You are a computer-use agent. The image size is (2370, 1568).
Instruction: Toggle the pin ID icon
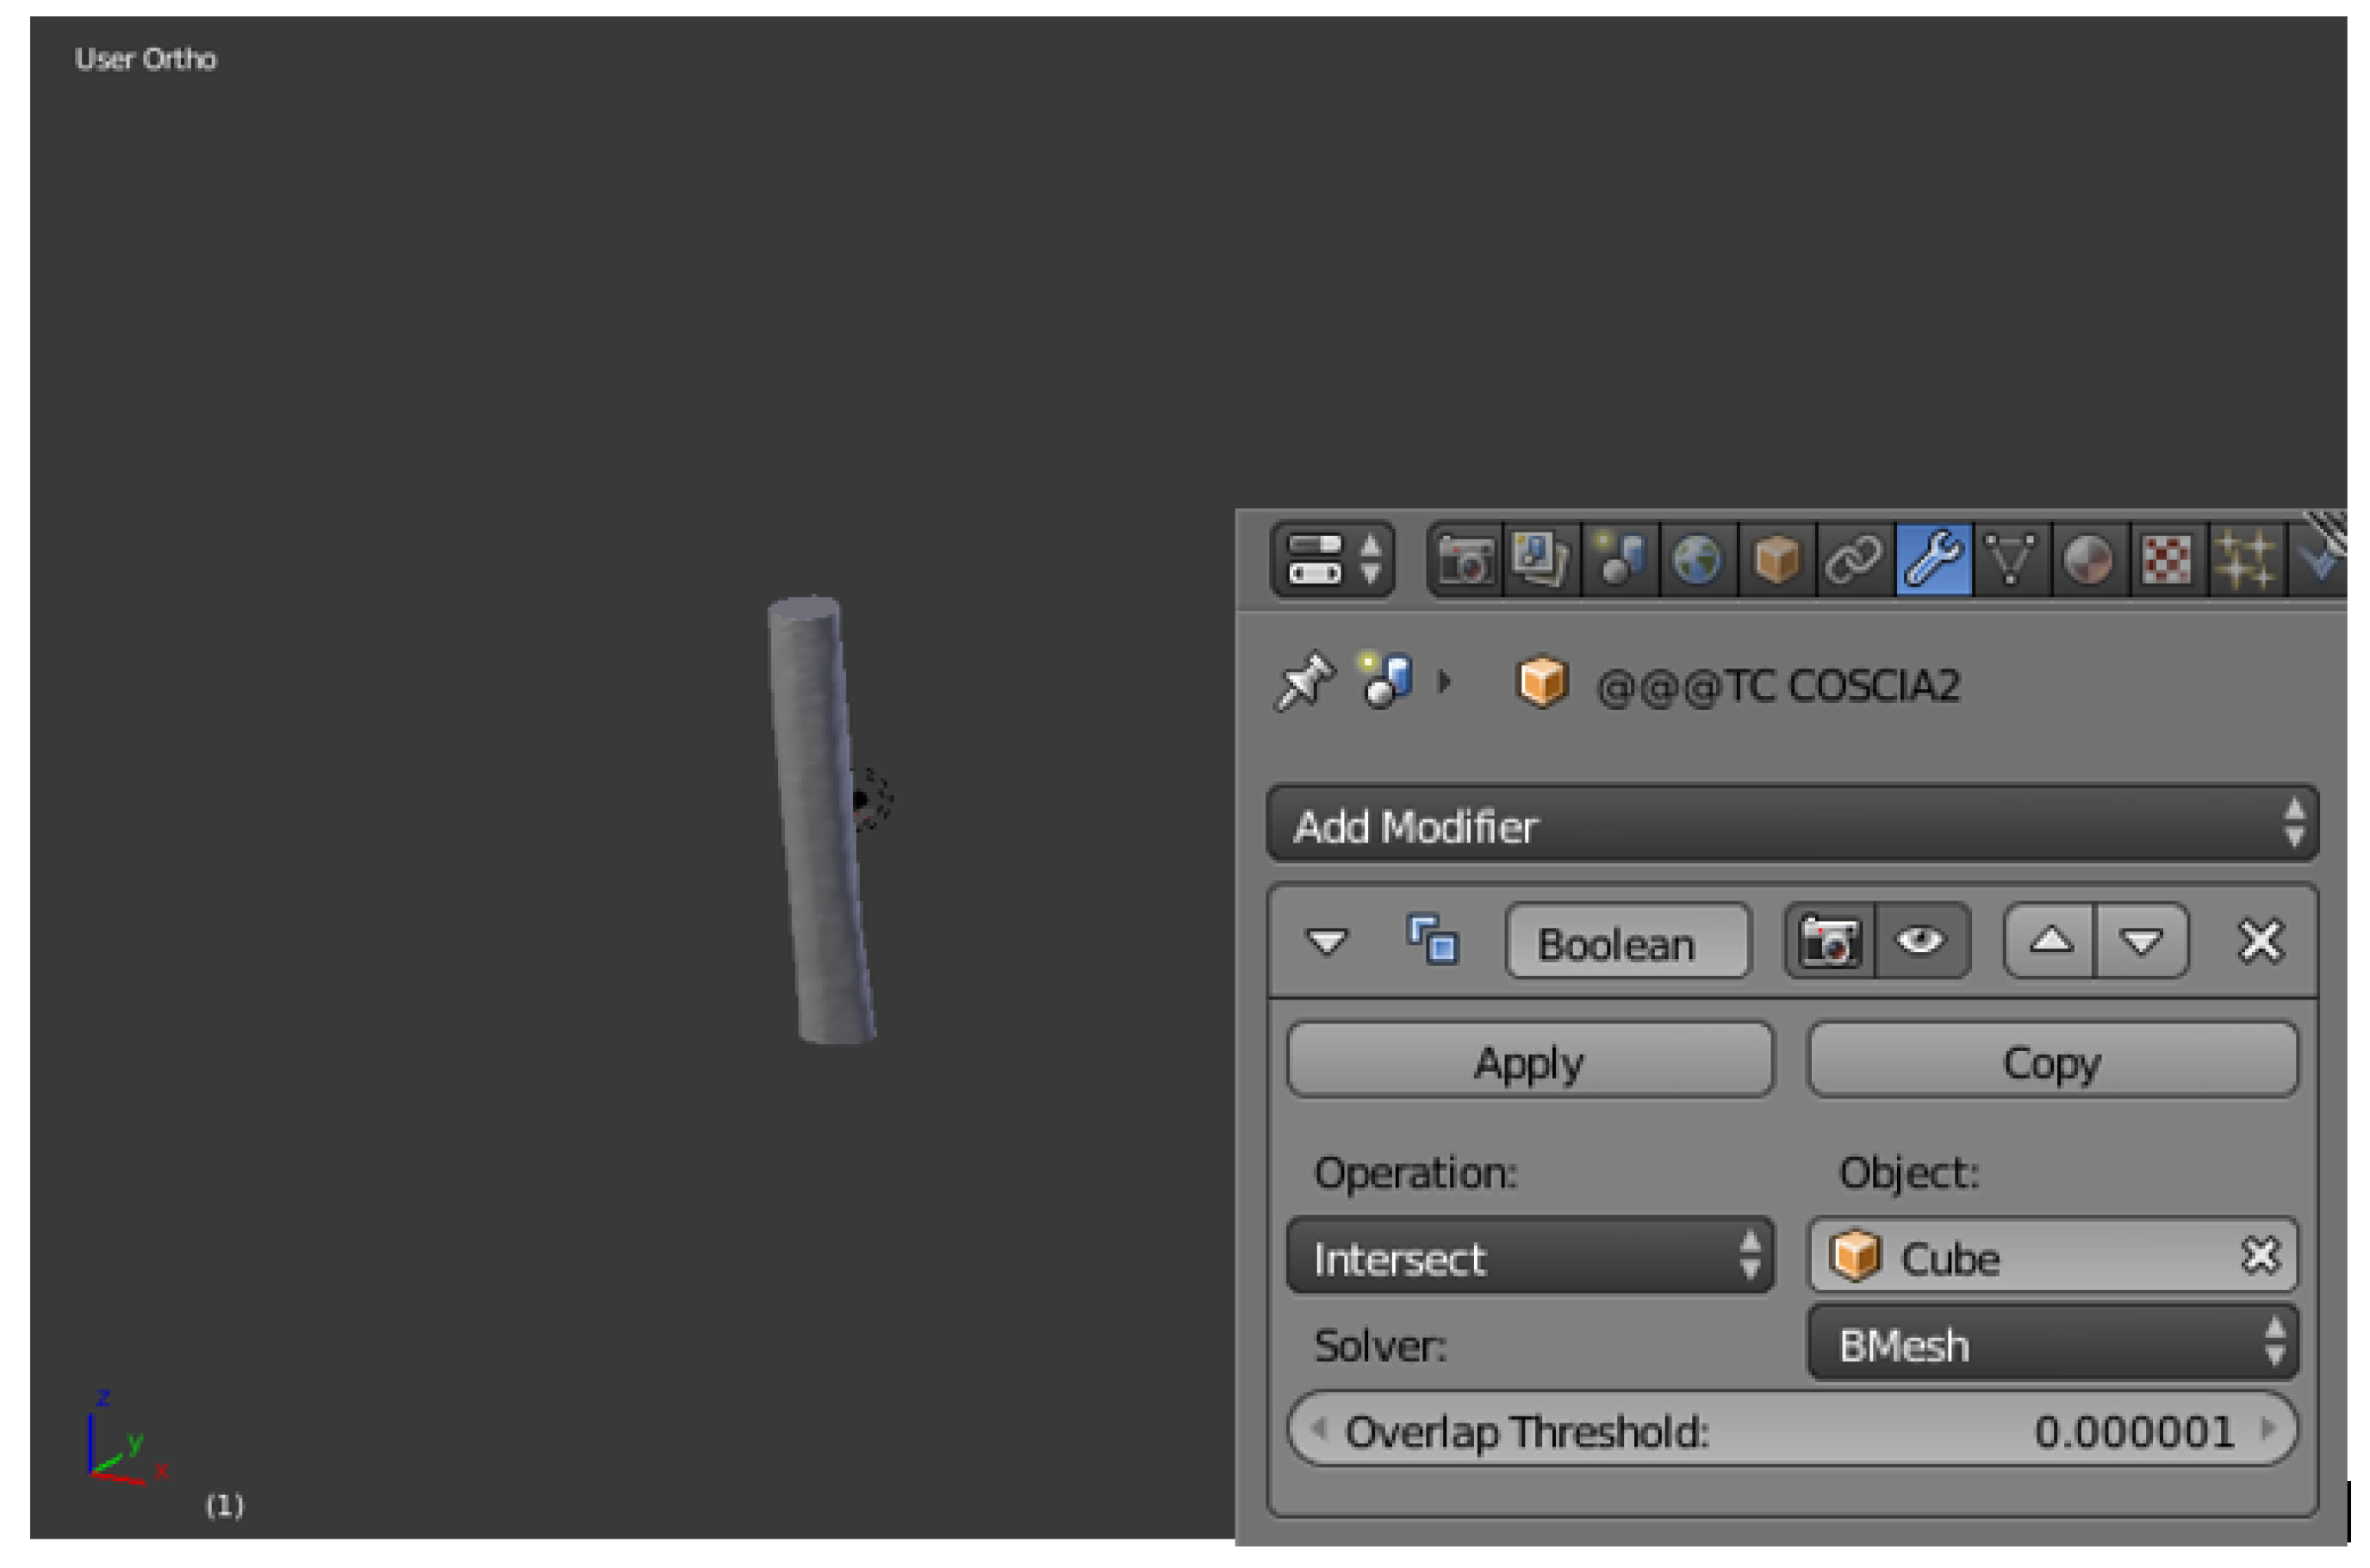tap(1304, 682)
